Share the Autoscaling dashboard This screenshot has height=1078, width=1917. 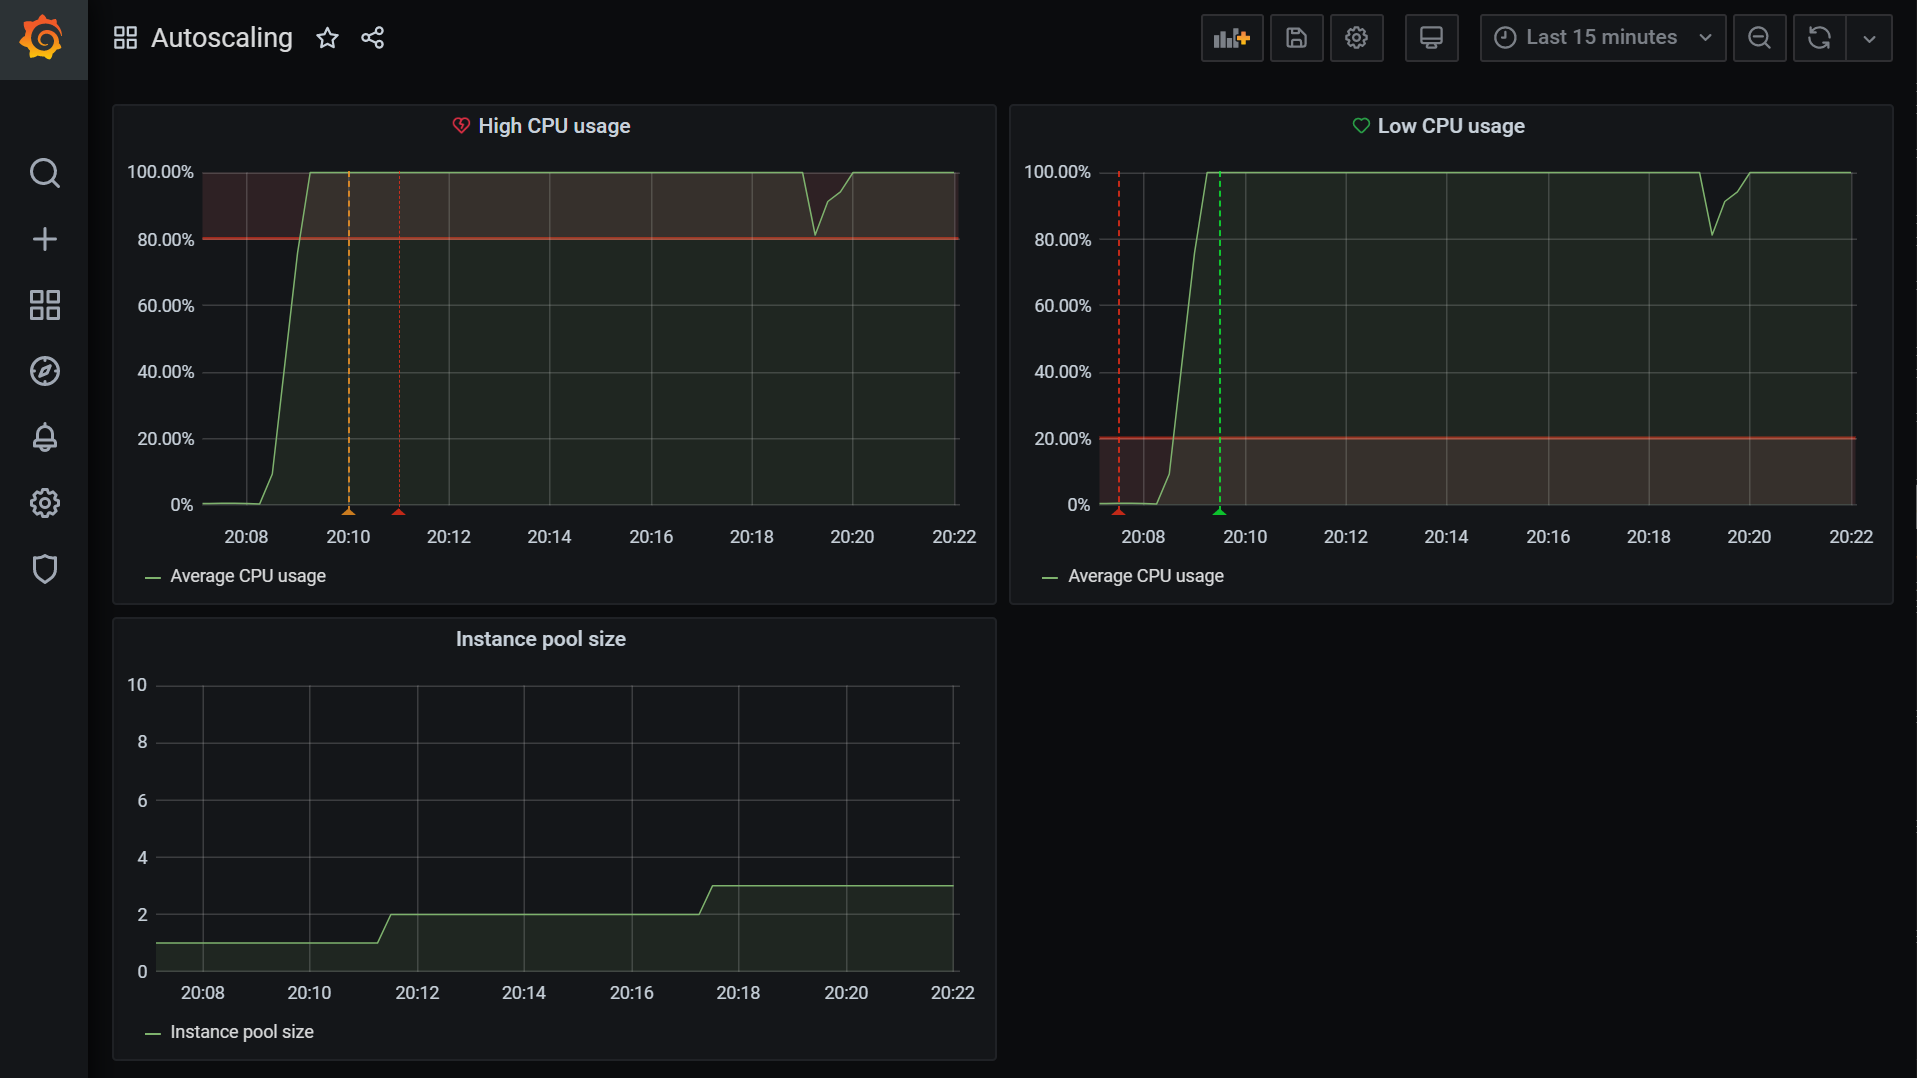pyautogui.click(x=372, y=38)
